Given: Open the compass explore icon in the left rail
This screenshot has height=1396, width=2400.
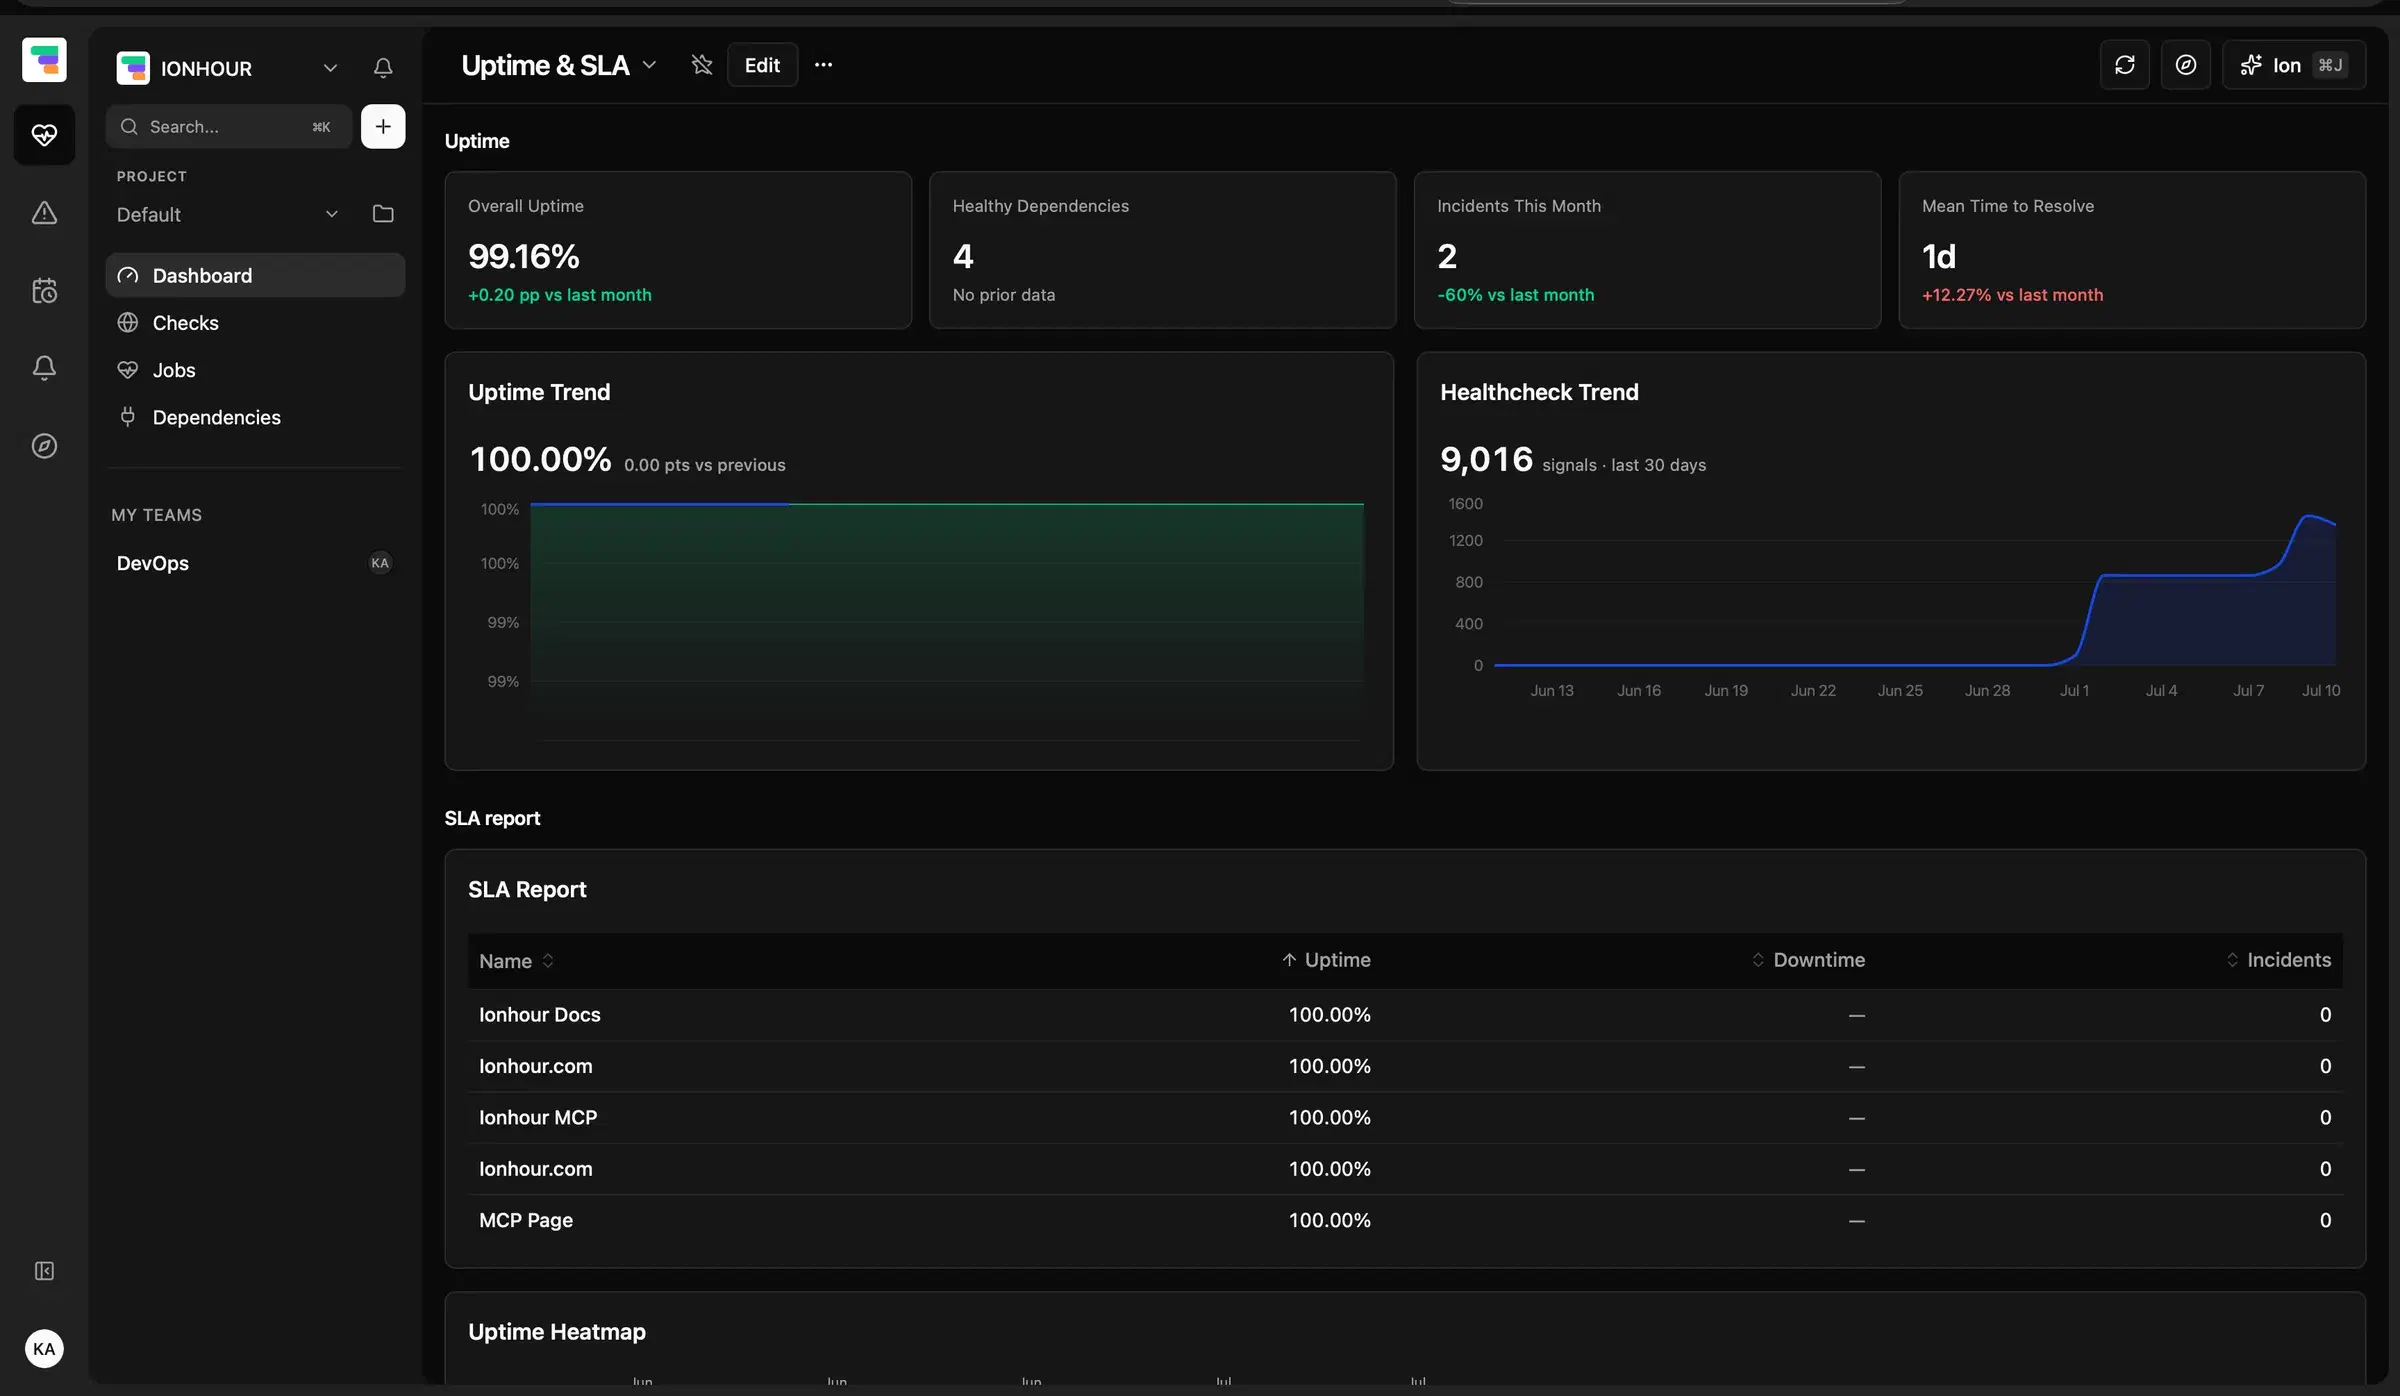Looking at the screenshot, I should [x=44, y=446].
